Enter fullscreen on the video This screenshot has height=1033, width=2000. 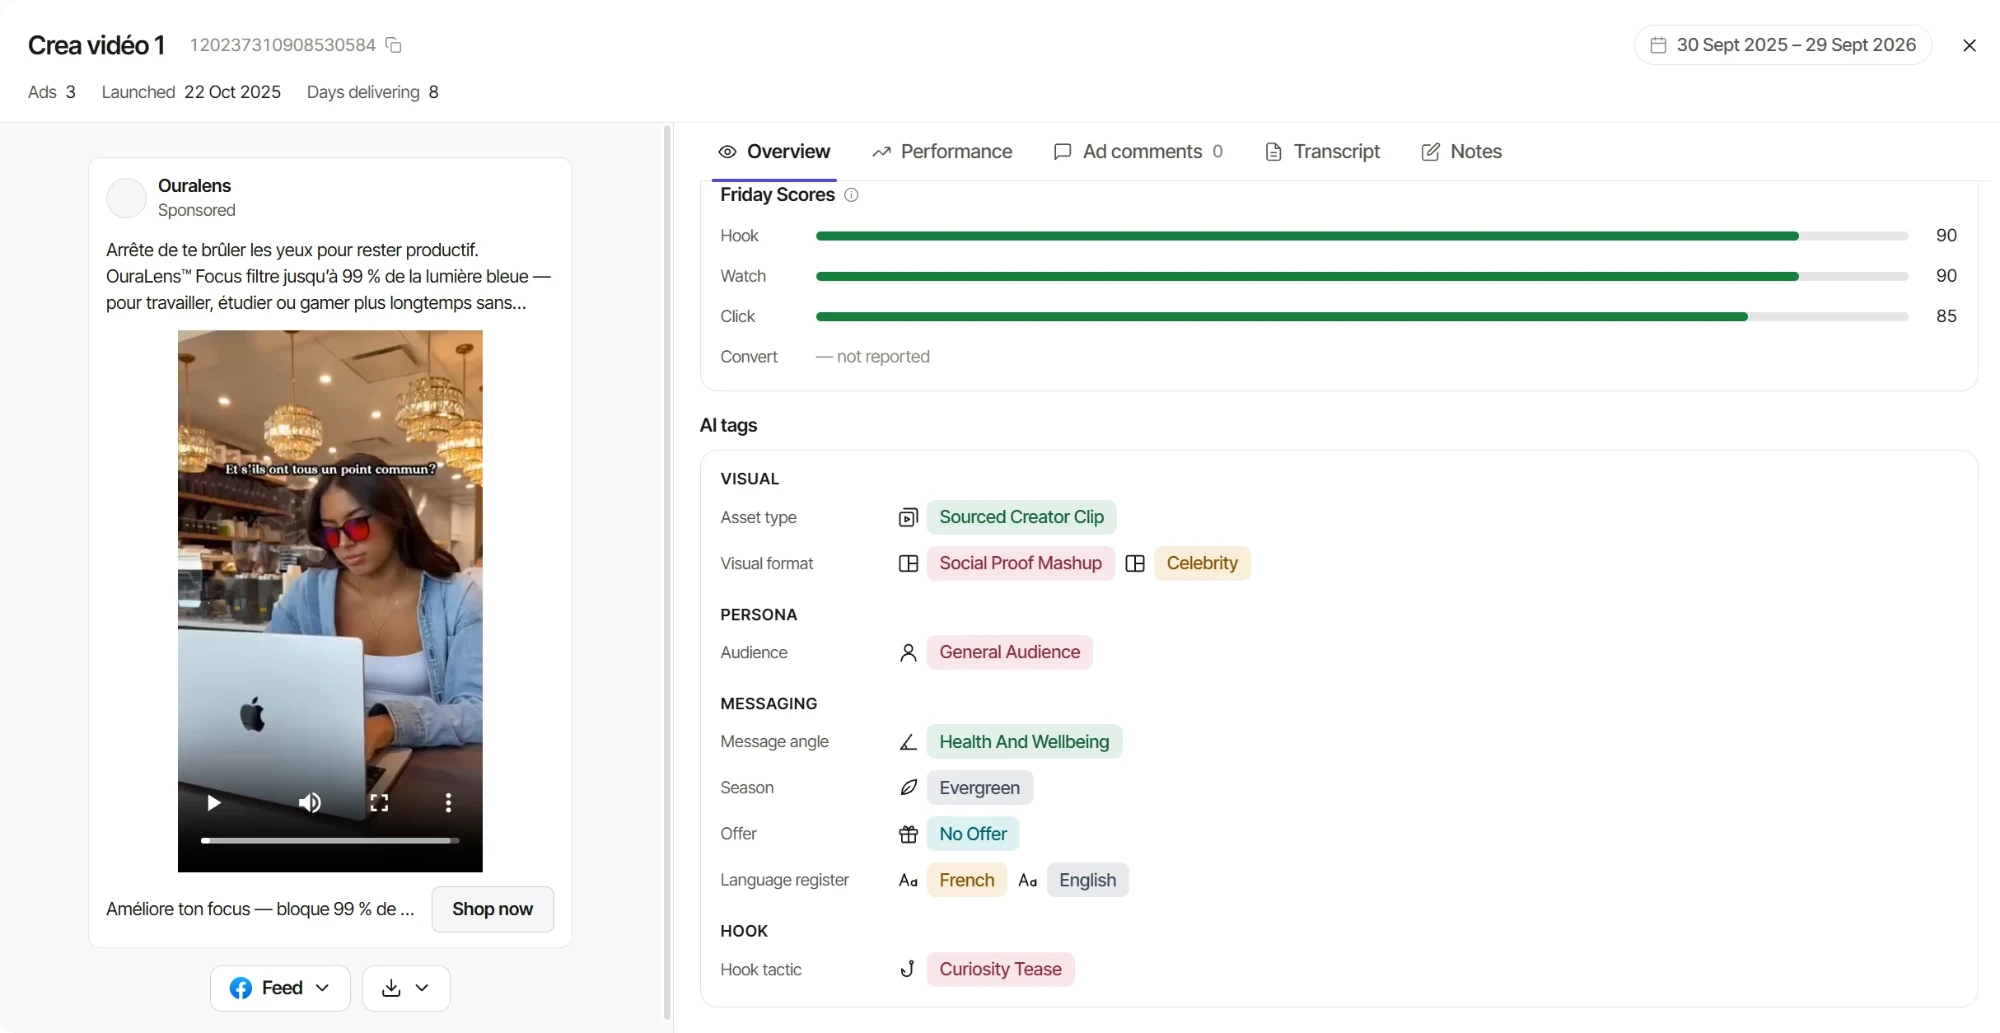tap(379, 803)
